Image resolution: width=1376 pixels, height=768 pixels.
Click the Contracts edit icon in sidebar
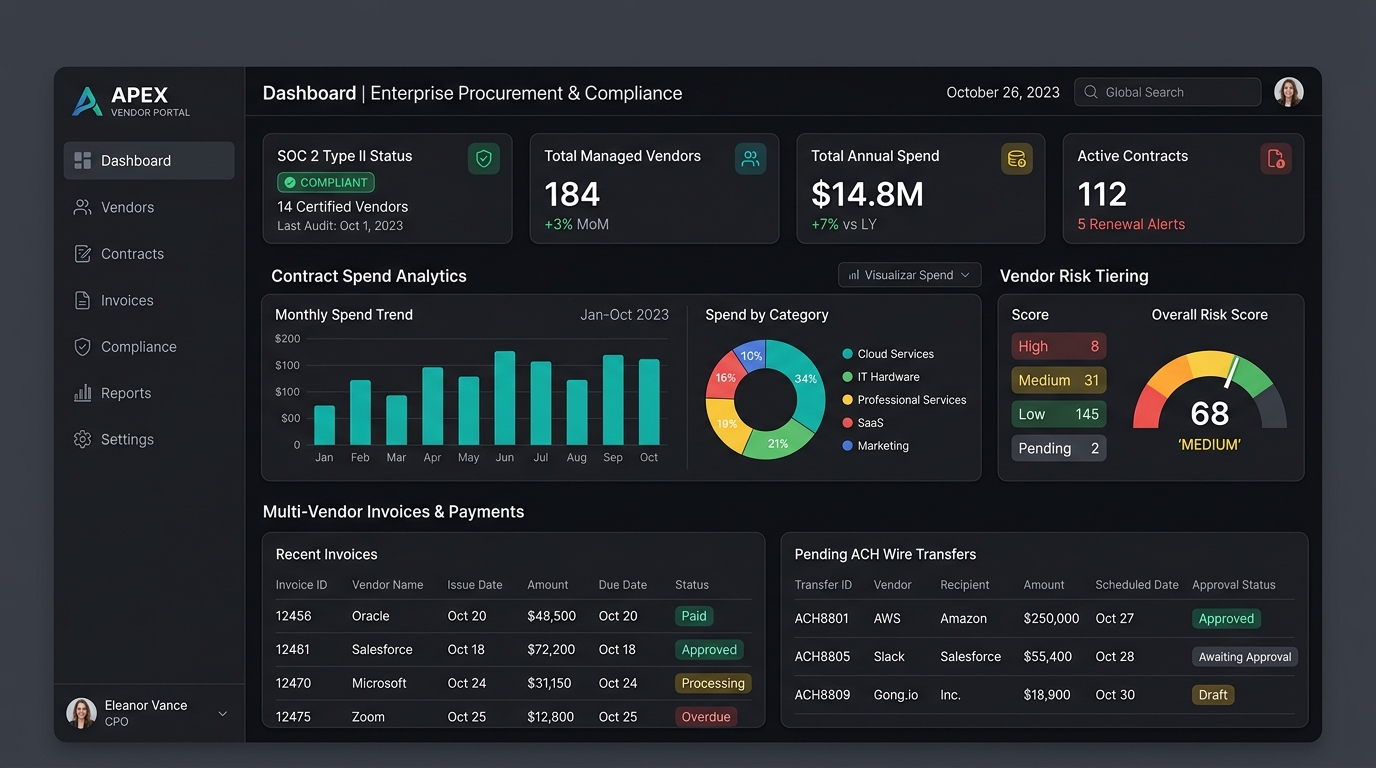tap(83, 254)
